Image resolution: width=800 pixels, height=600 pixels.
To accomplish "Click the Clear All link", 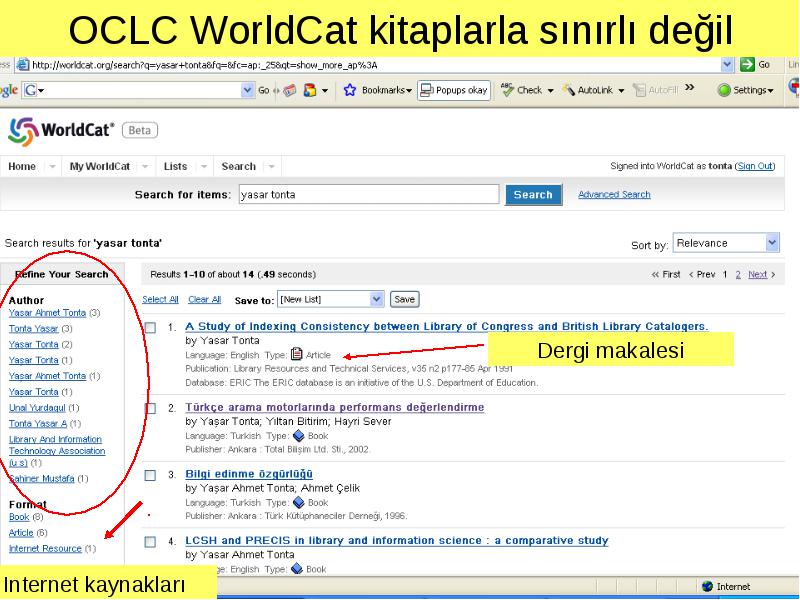I will point(205,299).
